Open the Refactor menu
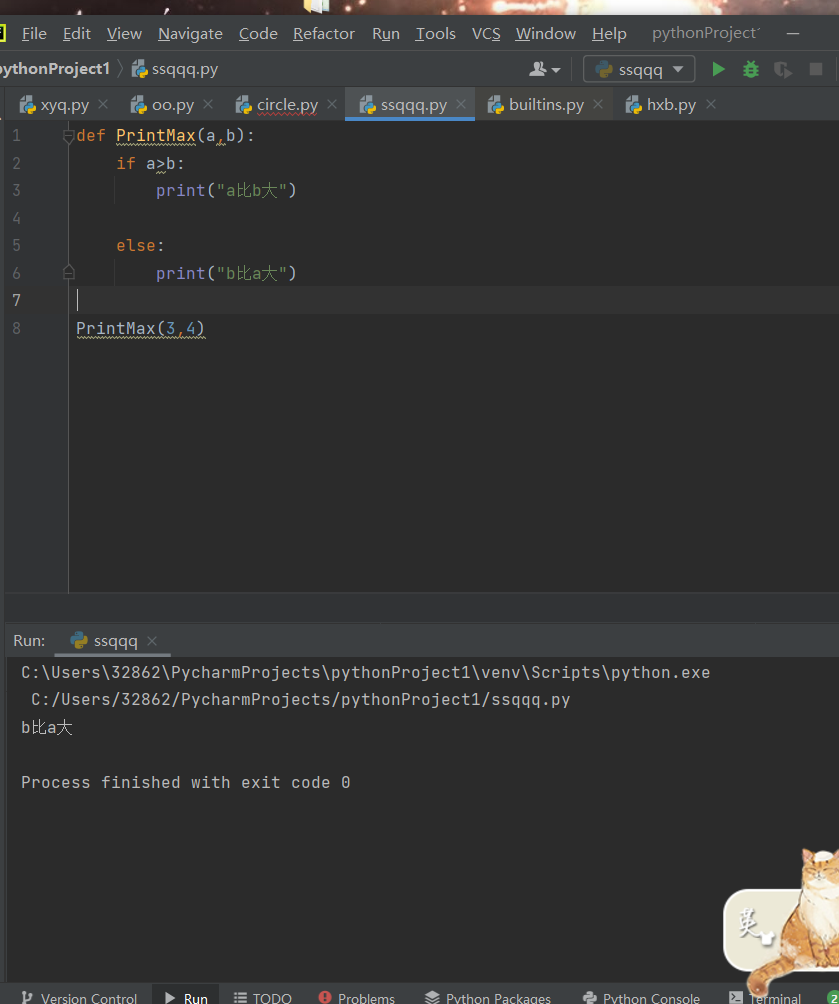Screen dimensions: 839x1004 tap(323, 33)
